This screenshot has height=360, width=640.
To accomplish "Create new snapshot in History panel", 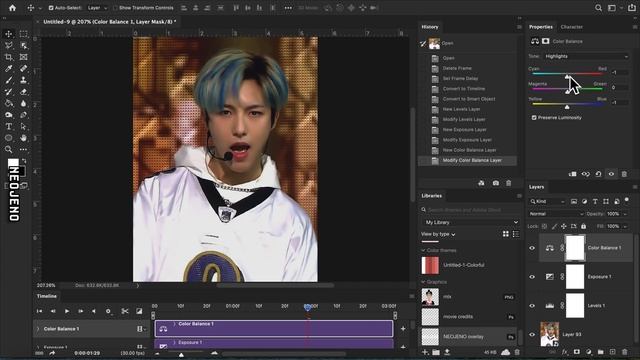I will 496,183.
